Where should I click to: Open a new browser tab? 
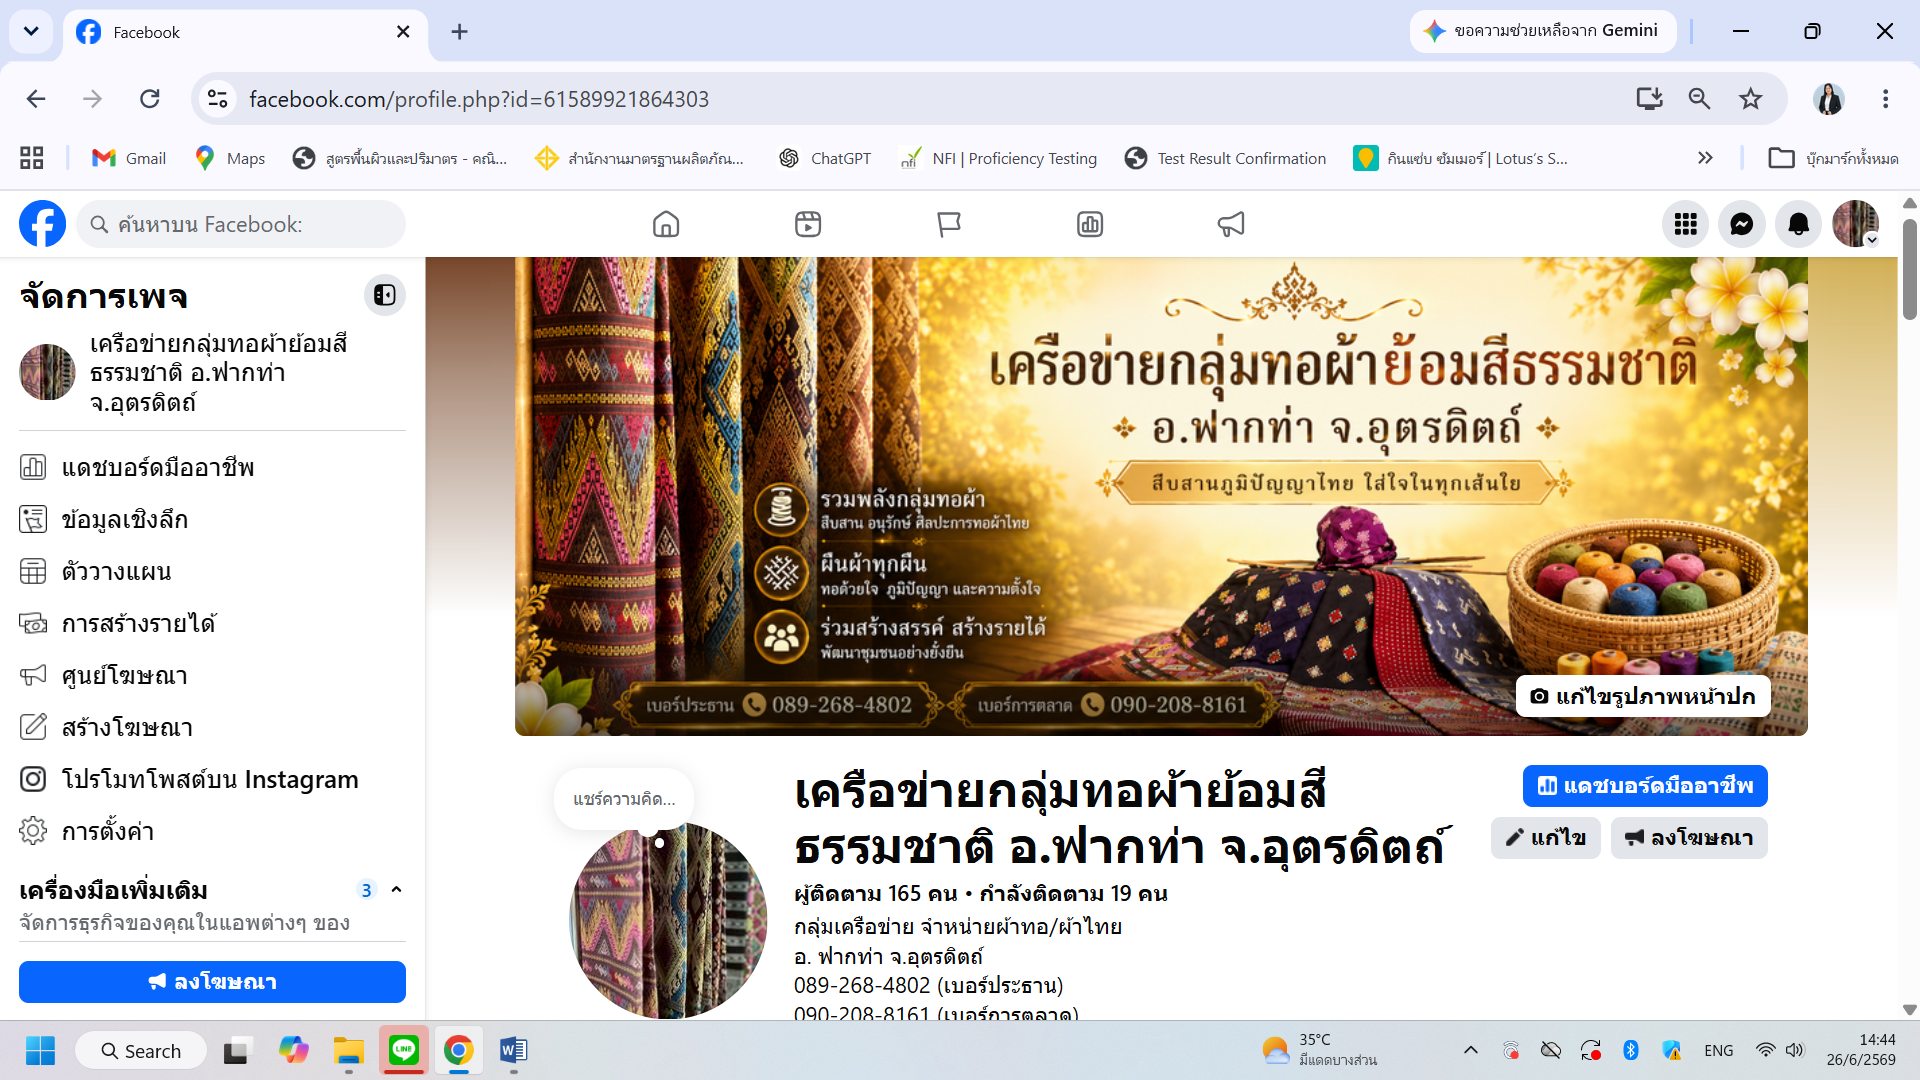(459, 31)
